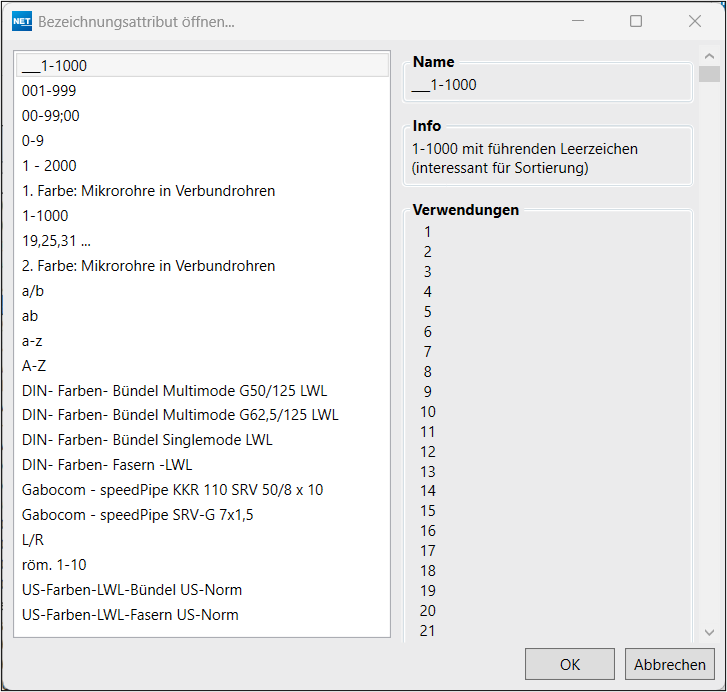Pick the 'a/b' list entry
The image size is (727, 692).
[202, 291]
